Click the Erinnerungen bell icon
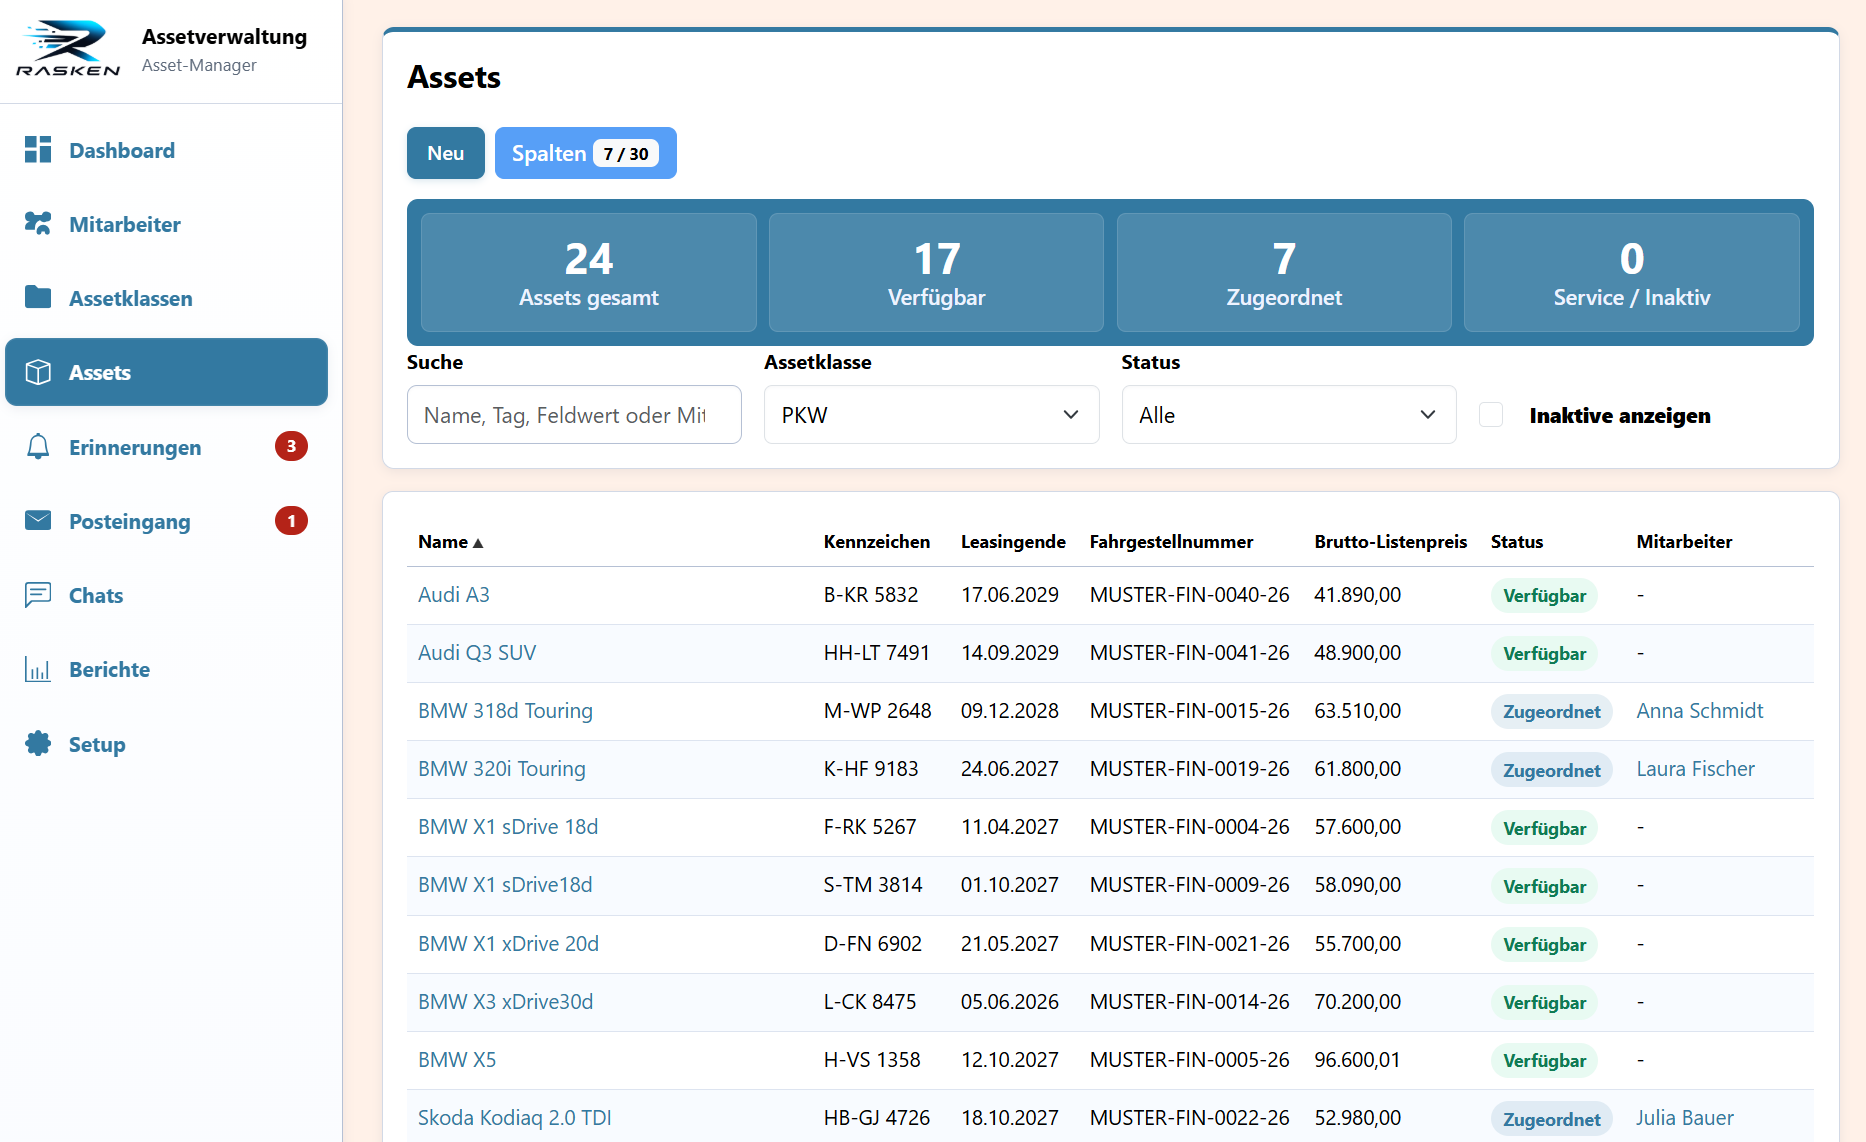Viewport: 1866px width, 1142px height. point(38,447)
